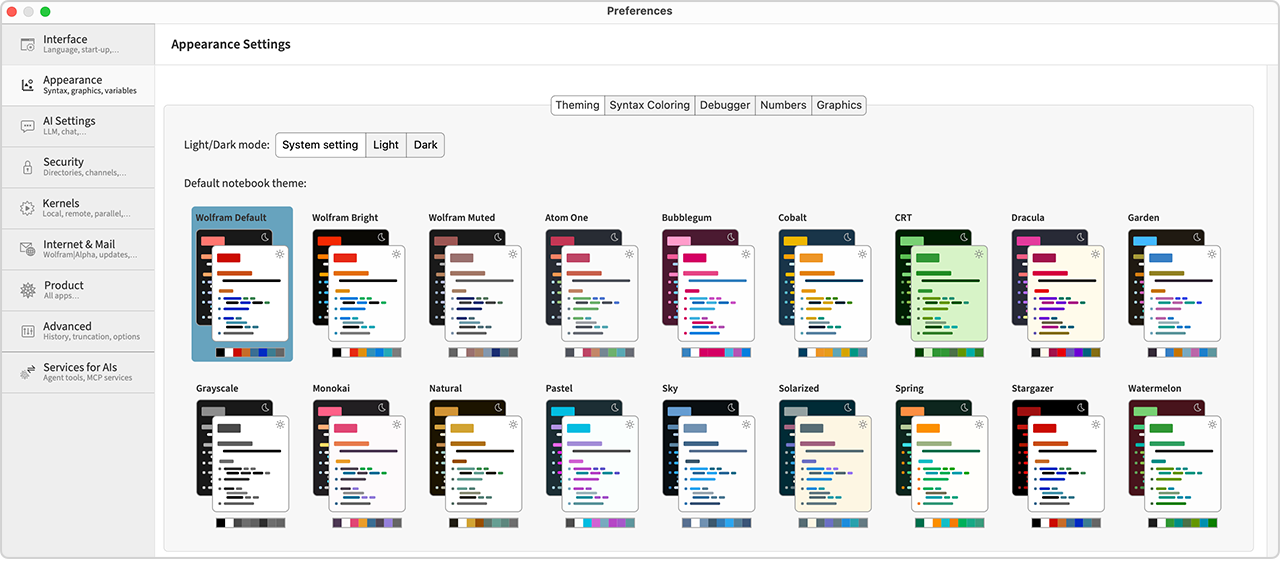This screenshot has height=561, width=1280.
Task: Click the Atom One theme name label
Action: click(567, 218)
